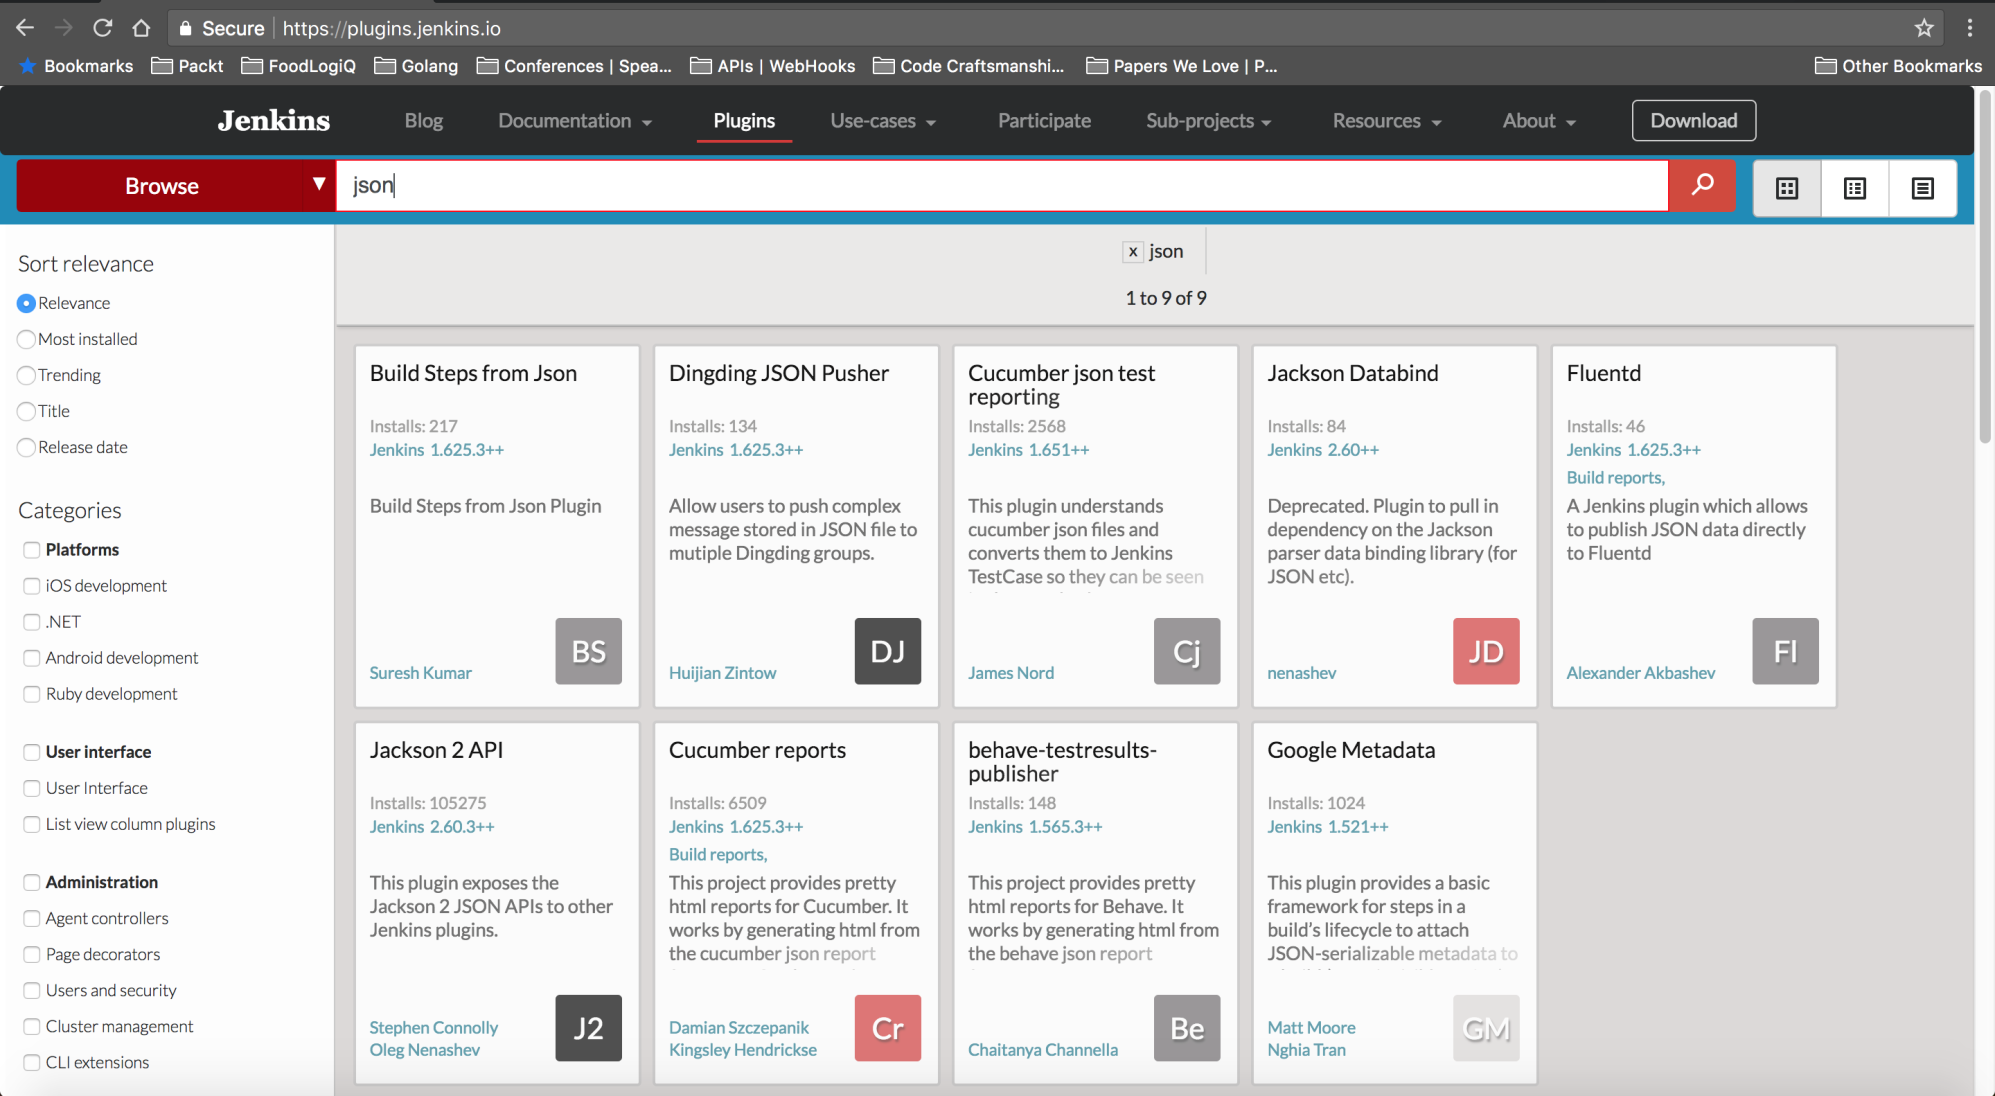Remove the json filter with x

[1133, 252]
